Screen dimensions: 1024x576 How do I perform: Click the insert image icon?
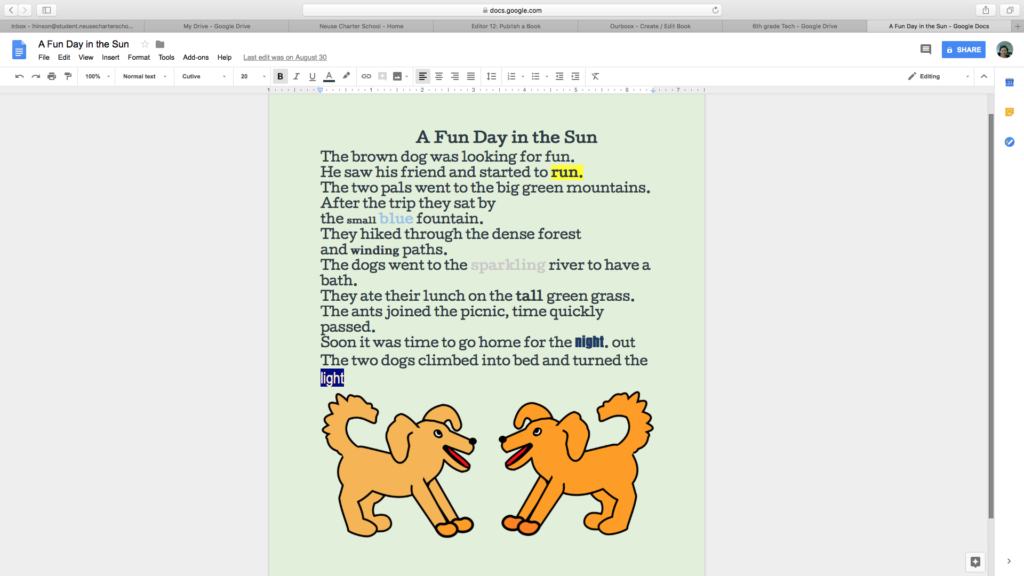(396, 76)
